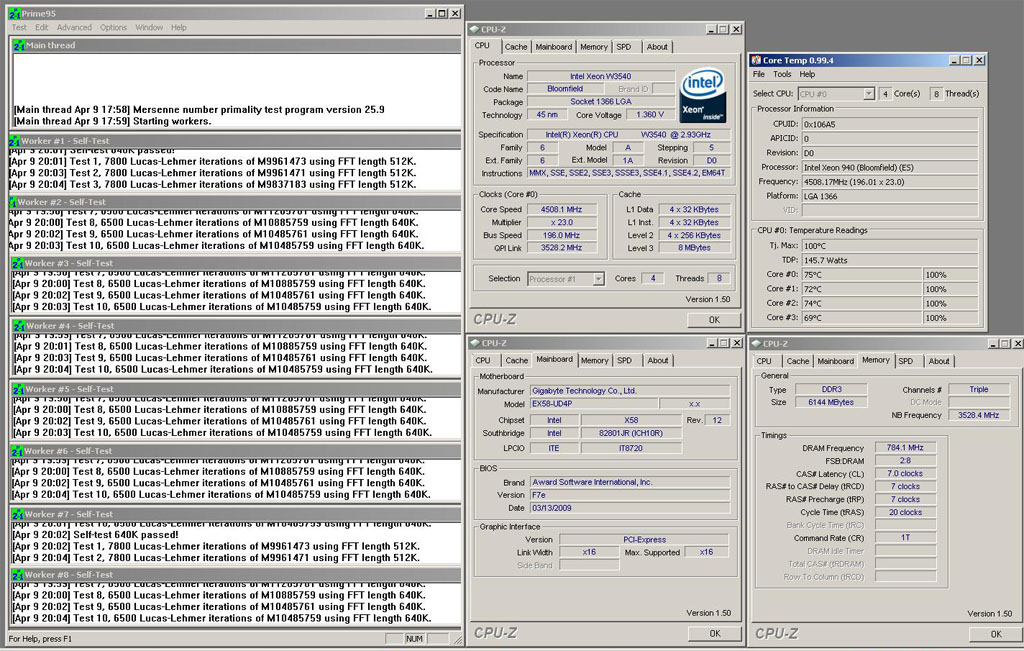Click the motherboard Model EX58-UD4P field
Image resolution: width=1024 pixels, height=651 pixels.
(x=592, y=404)
